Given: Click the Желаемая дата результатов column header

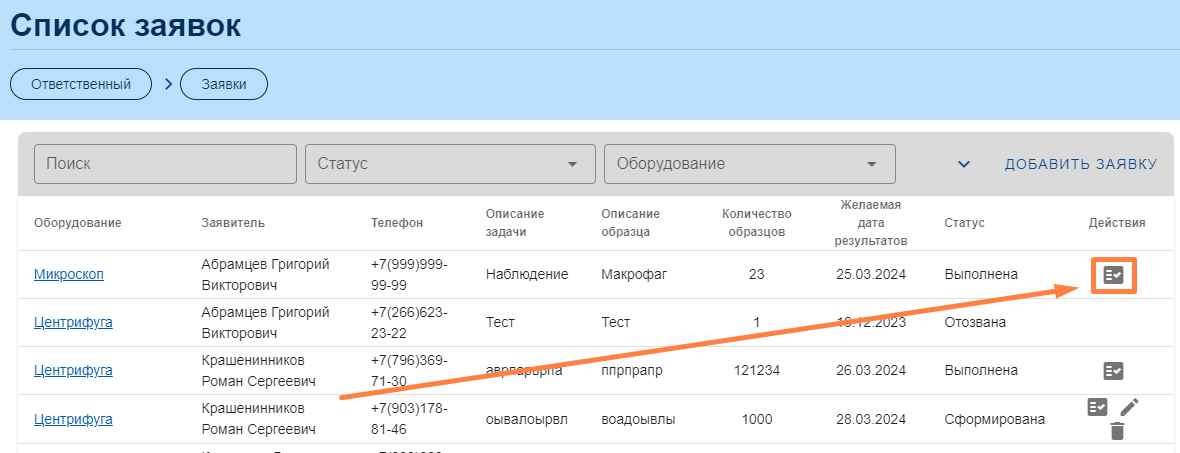Looking at the screenshot, I should (x=871, y=223).
